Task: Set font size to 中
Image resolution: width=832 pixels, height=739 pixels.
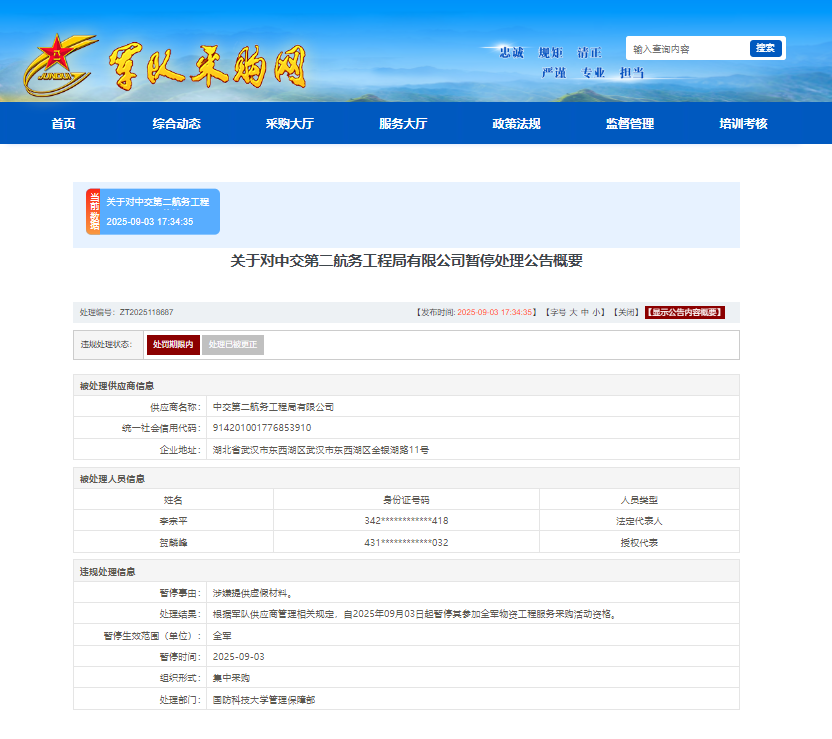Action: point(585,312)
